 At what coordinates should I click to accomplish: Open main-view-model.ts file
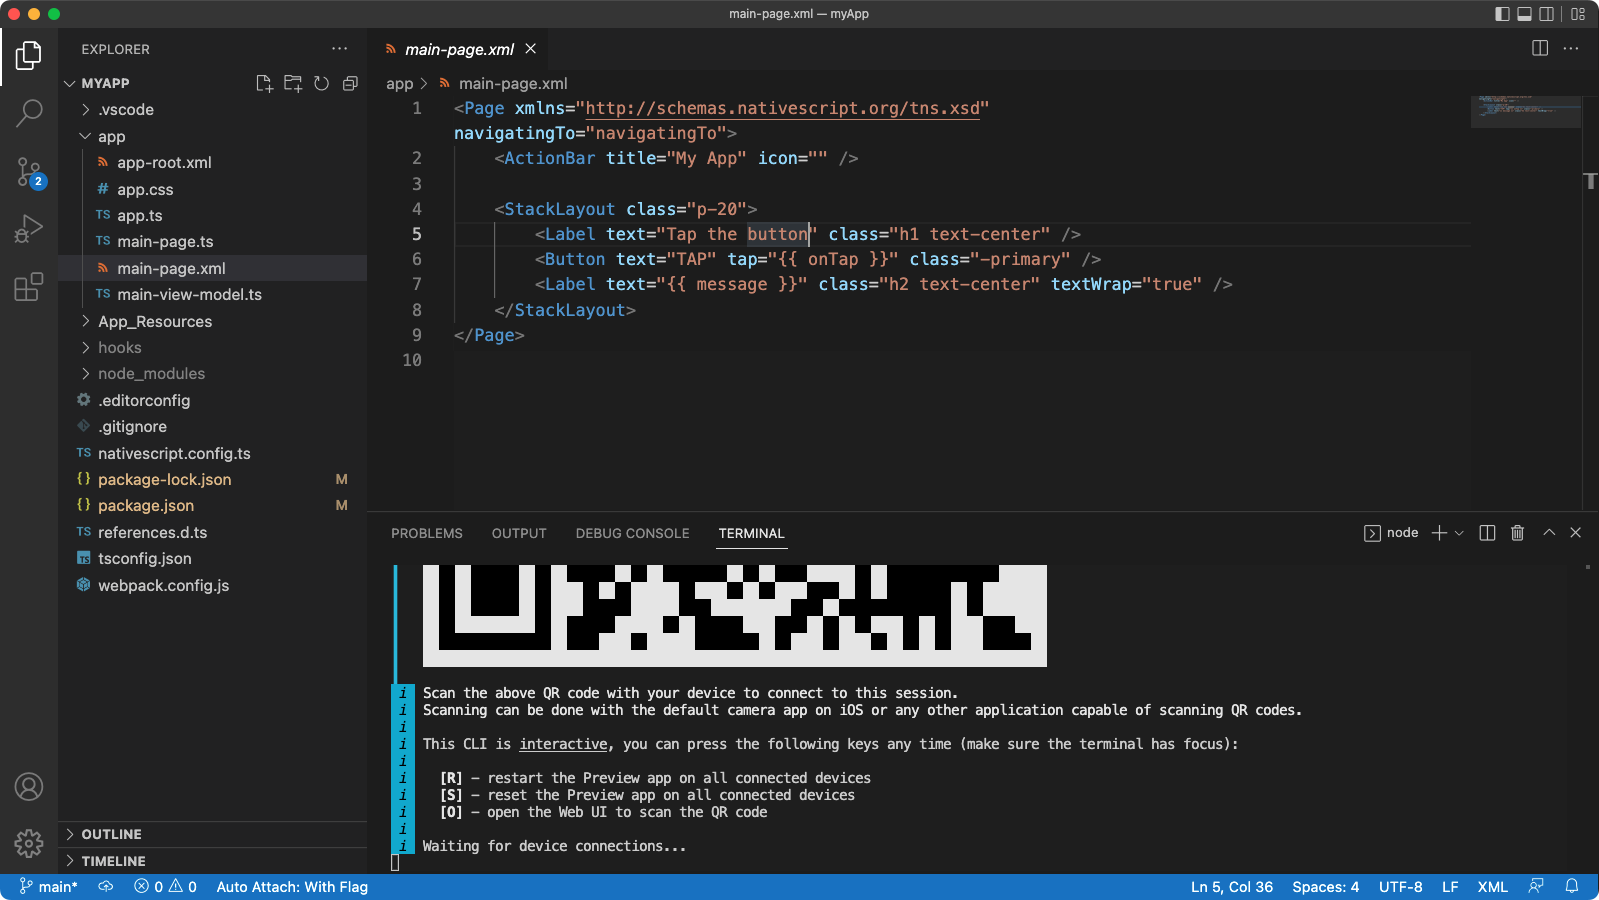click(x=213, y=294)
